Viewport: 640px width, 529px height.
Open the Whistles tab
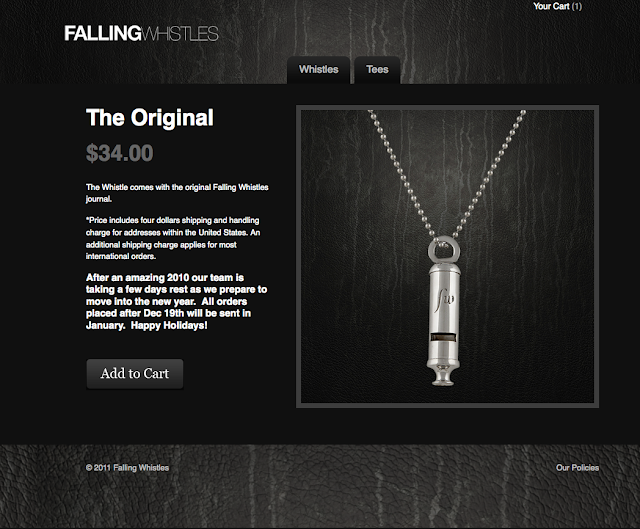coord(318,70)
